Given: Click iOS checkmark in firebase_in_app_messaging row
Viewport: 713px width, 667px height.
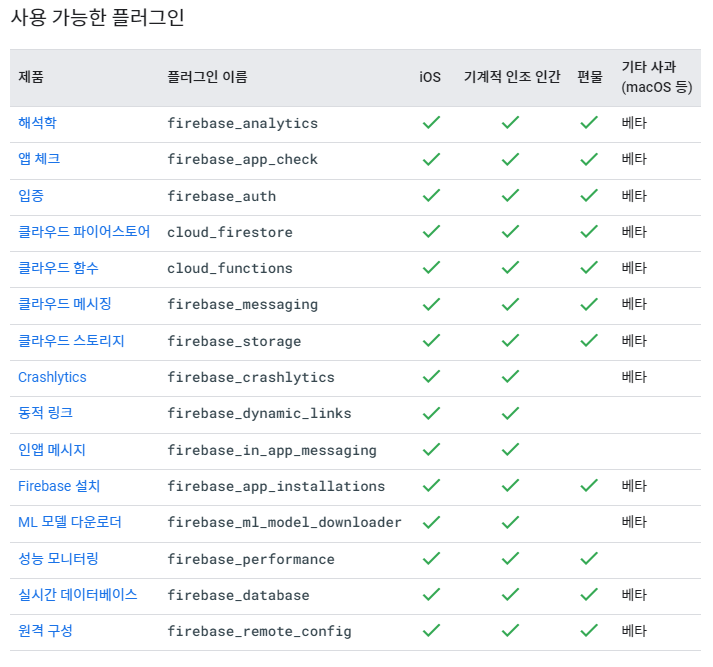Looking at the screenshot, I should [x=431, y=450].
